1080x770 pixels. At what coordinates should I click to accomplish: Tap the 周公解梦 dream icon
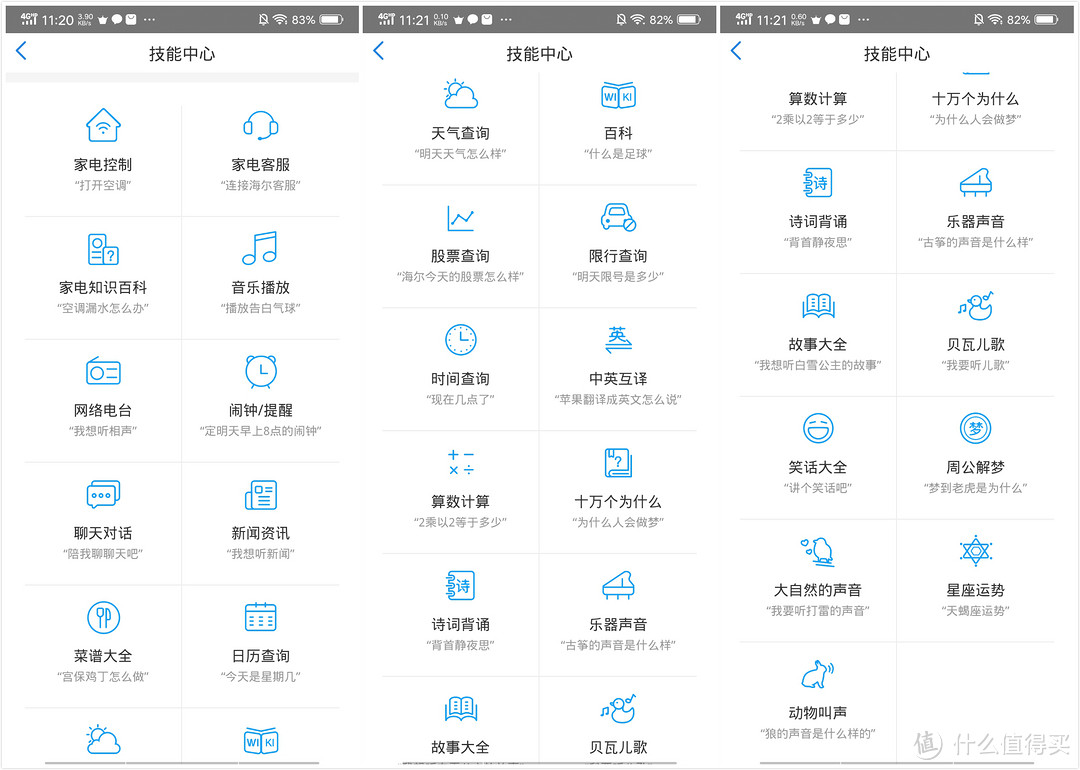pos(975,428)
